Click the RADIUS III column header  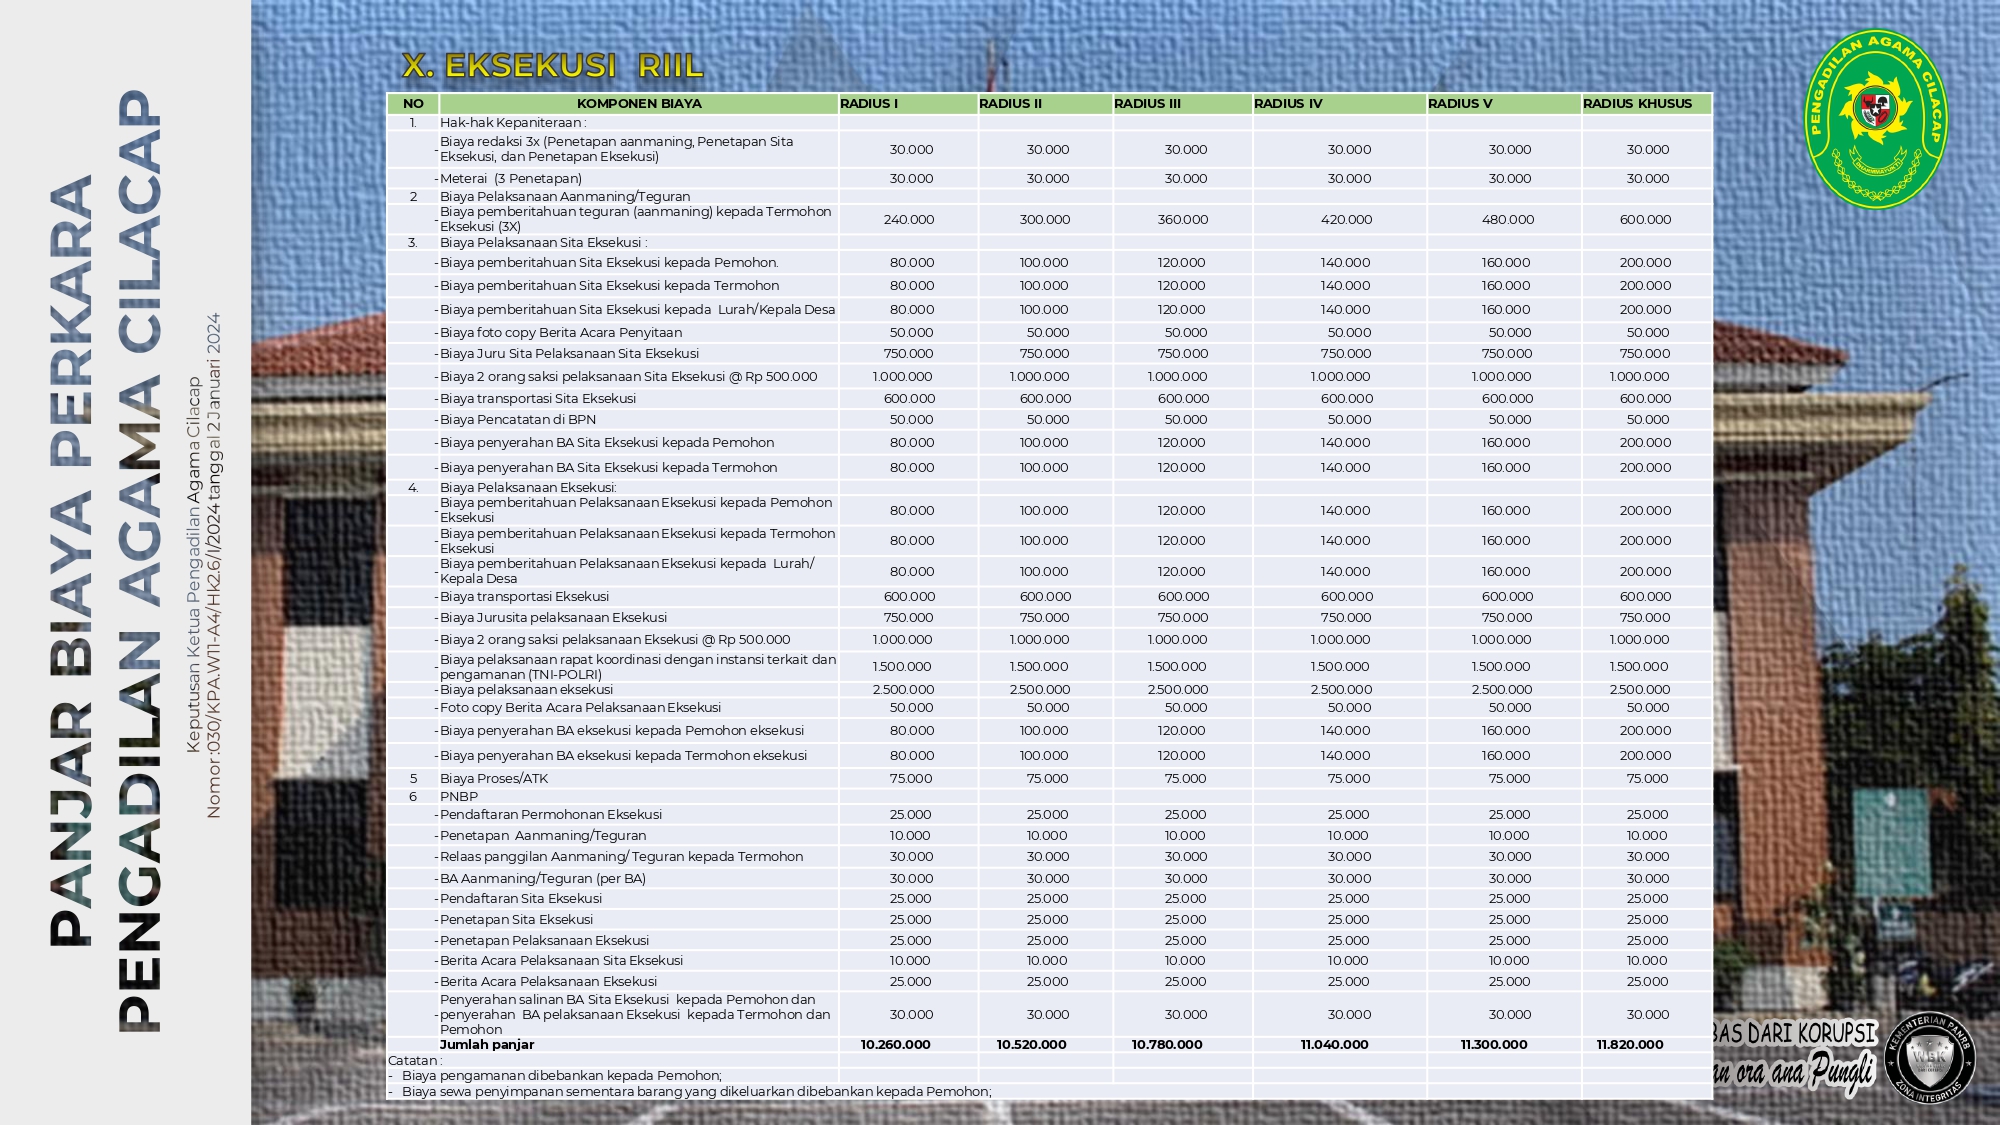tap(1182, 103)
